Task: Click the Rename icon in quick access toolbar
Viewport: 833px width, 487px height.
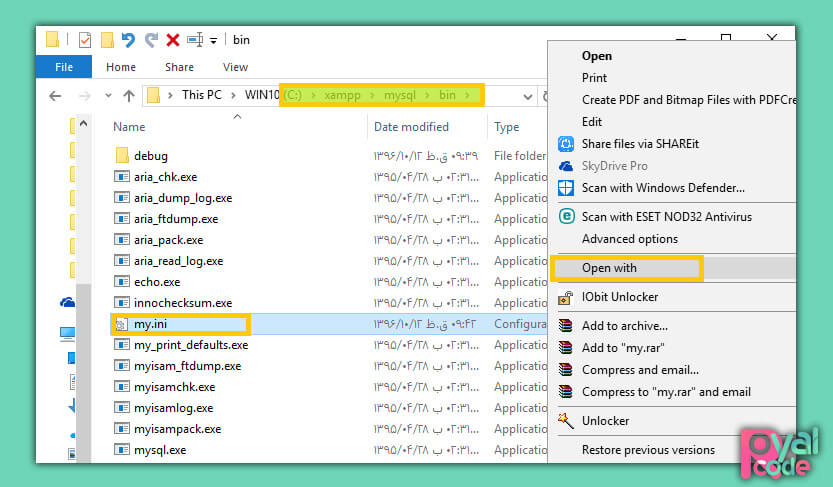Action: [195, 40]
